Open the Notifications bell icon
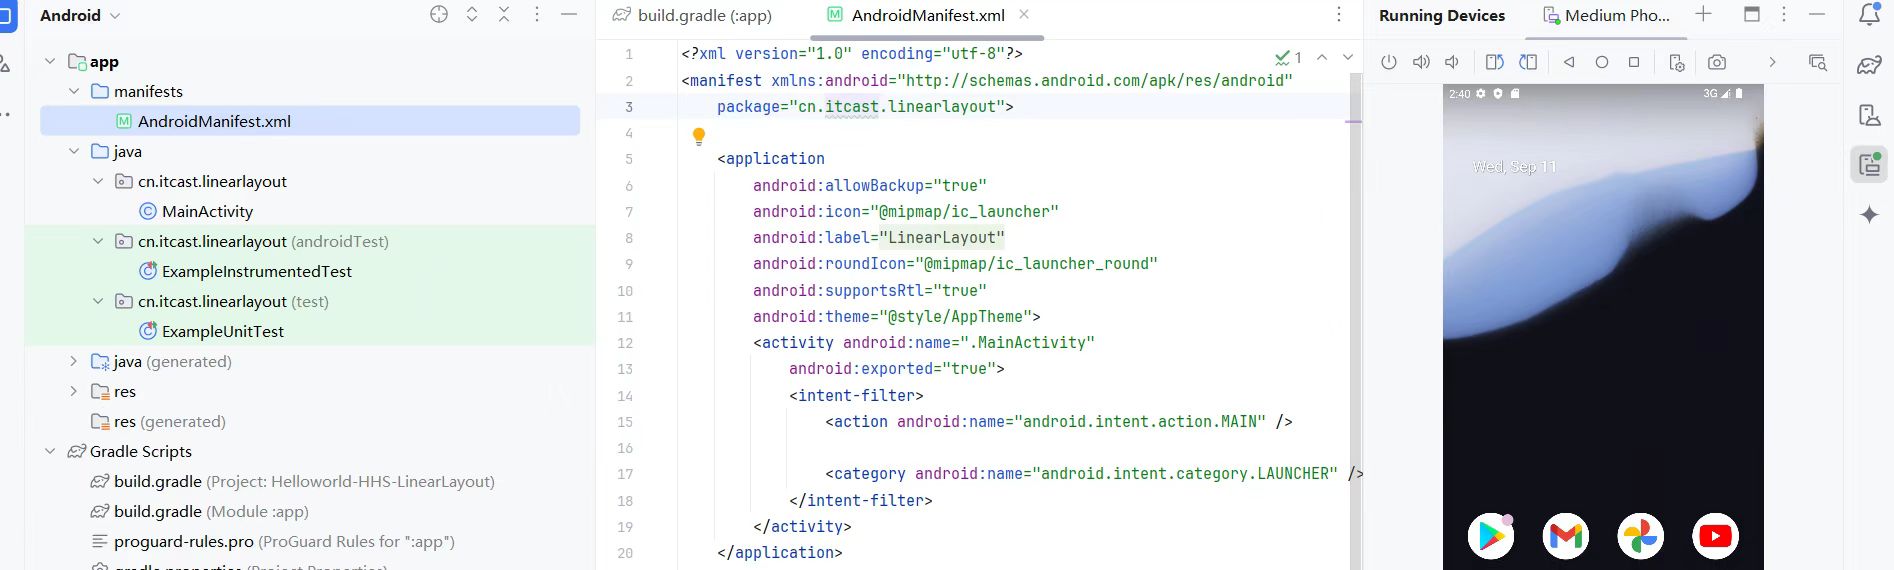Screen dimensions: 1894x570 click(x=1869, y=15)
